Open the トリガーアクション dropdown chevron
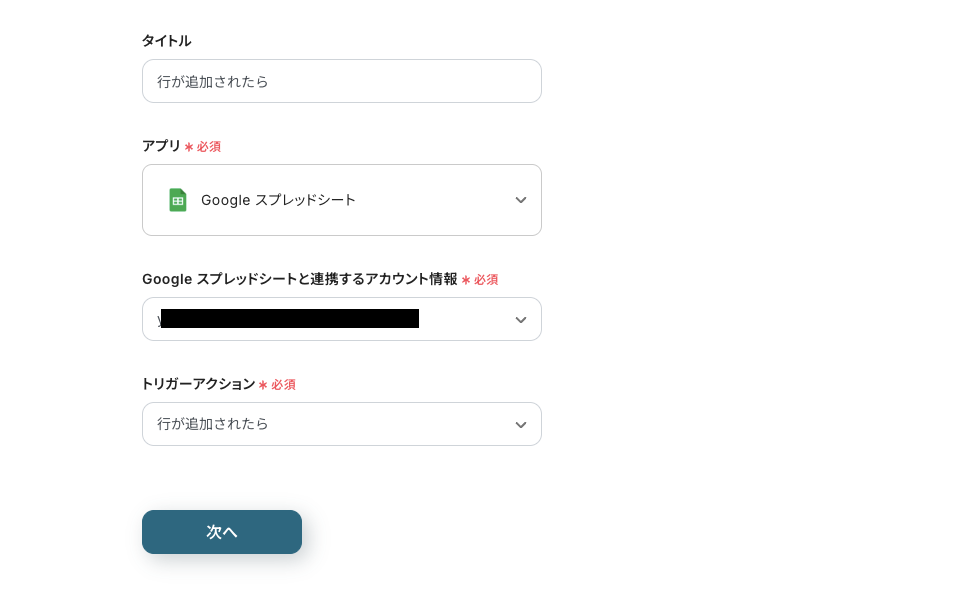 point(521,424)
